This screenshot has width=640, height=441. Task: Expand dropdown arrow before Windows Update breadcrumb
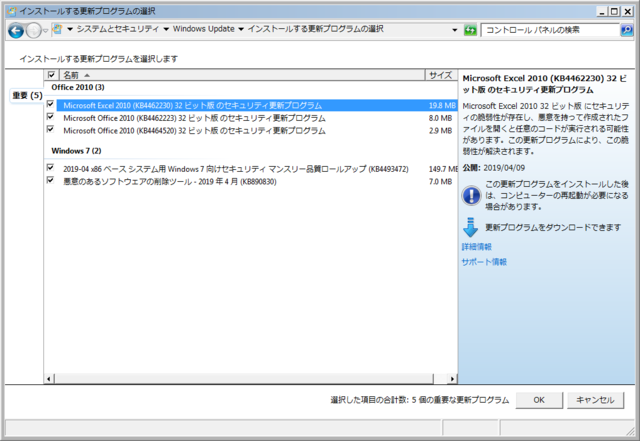tap(166, 29)
